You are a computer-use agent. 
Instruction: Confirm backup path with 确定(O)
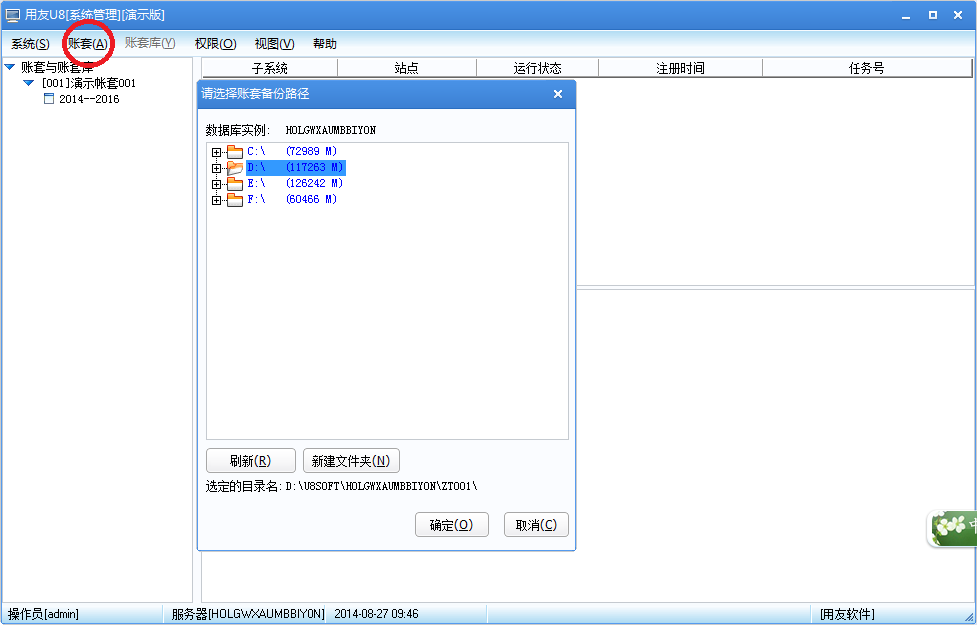(x=452, y=525)
